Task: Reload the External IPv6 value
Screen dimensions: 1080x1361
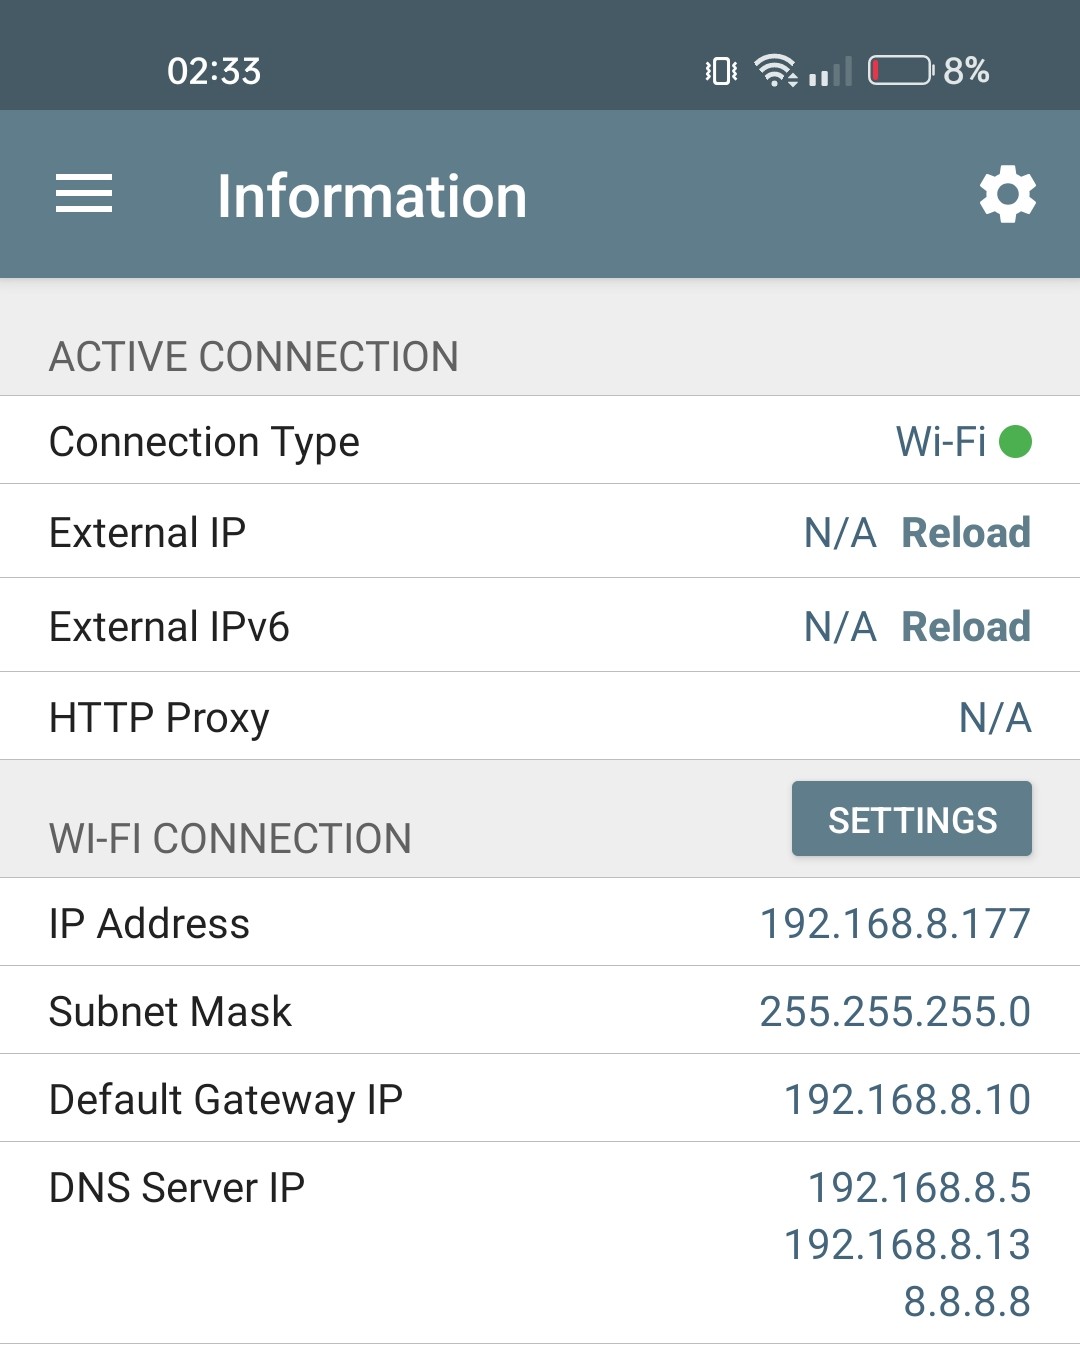Action: (966, 626)
